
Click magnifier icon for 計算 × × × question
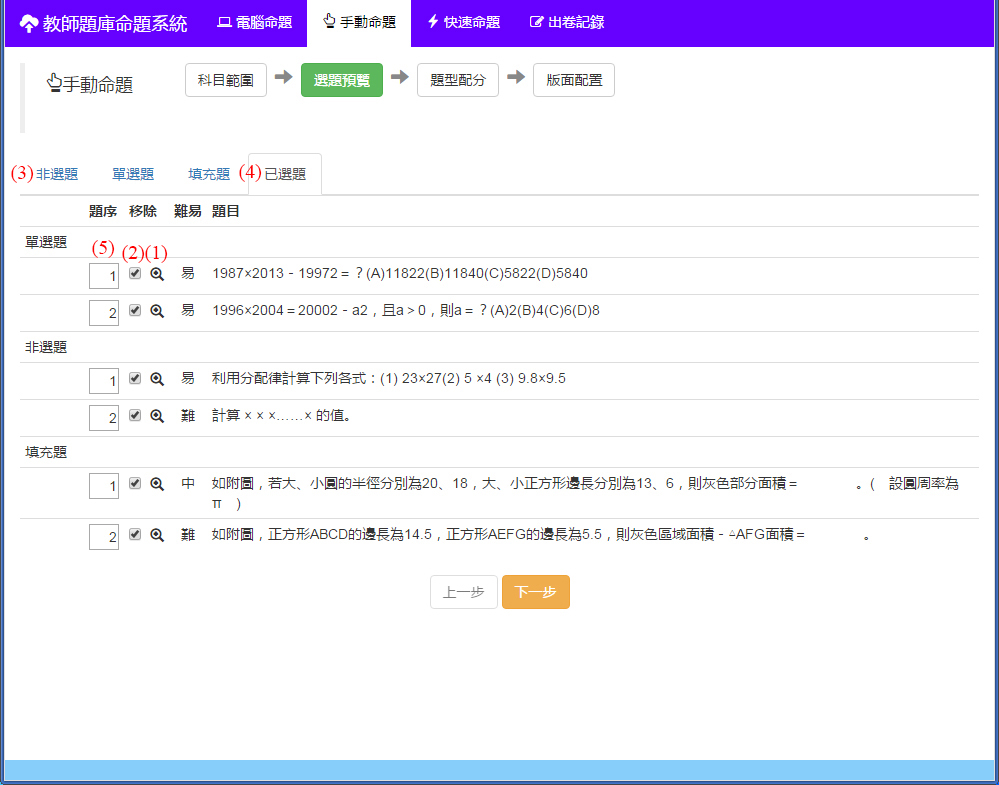[x=157, y=416]
